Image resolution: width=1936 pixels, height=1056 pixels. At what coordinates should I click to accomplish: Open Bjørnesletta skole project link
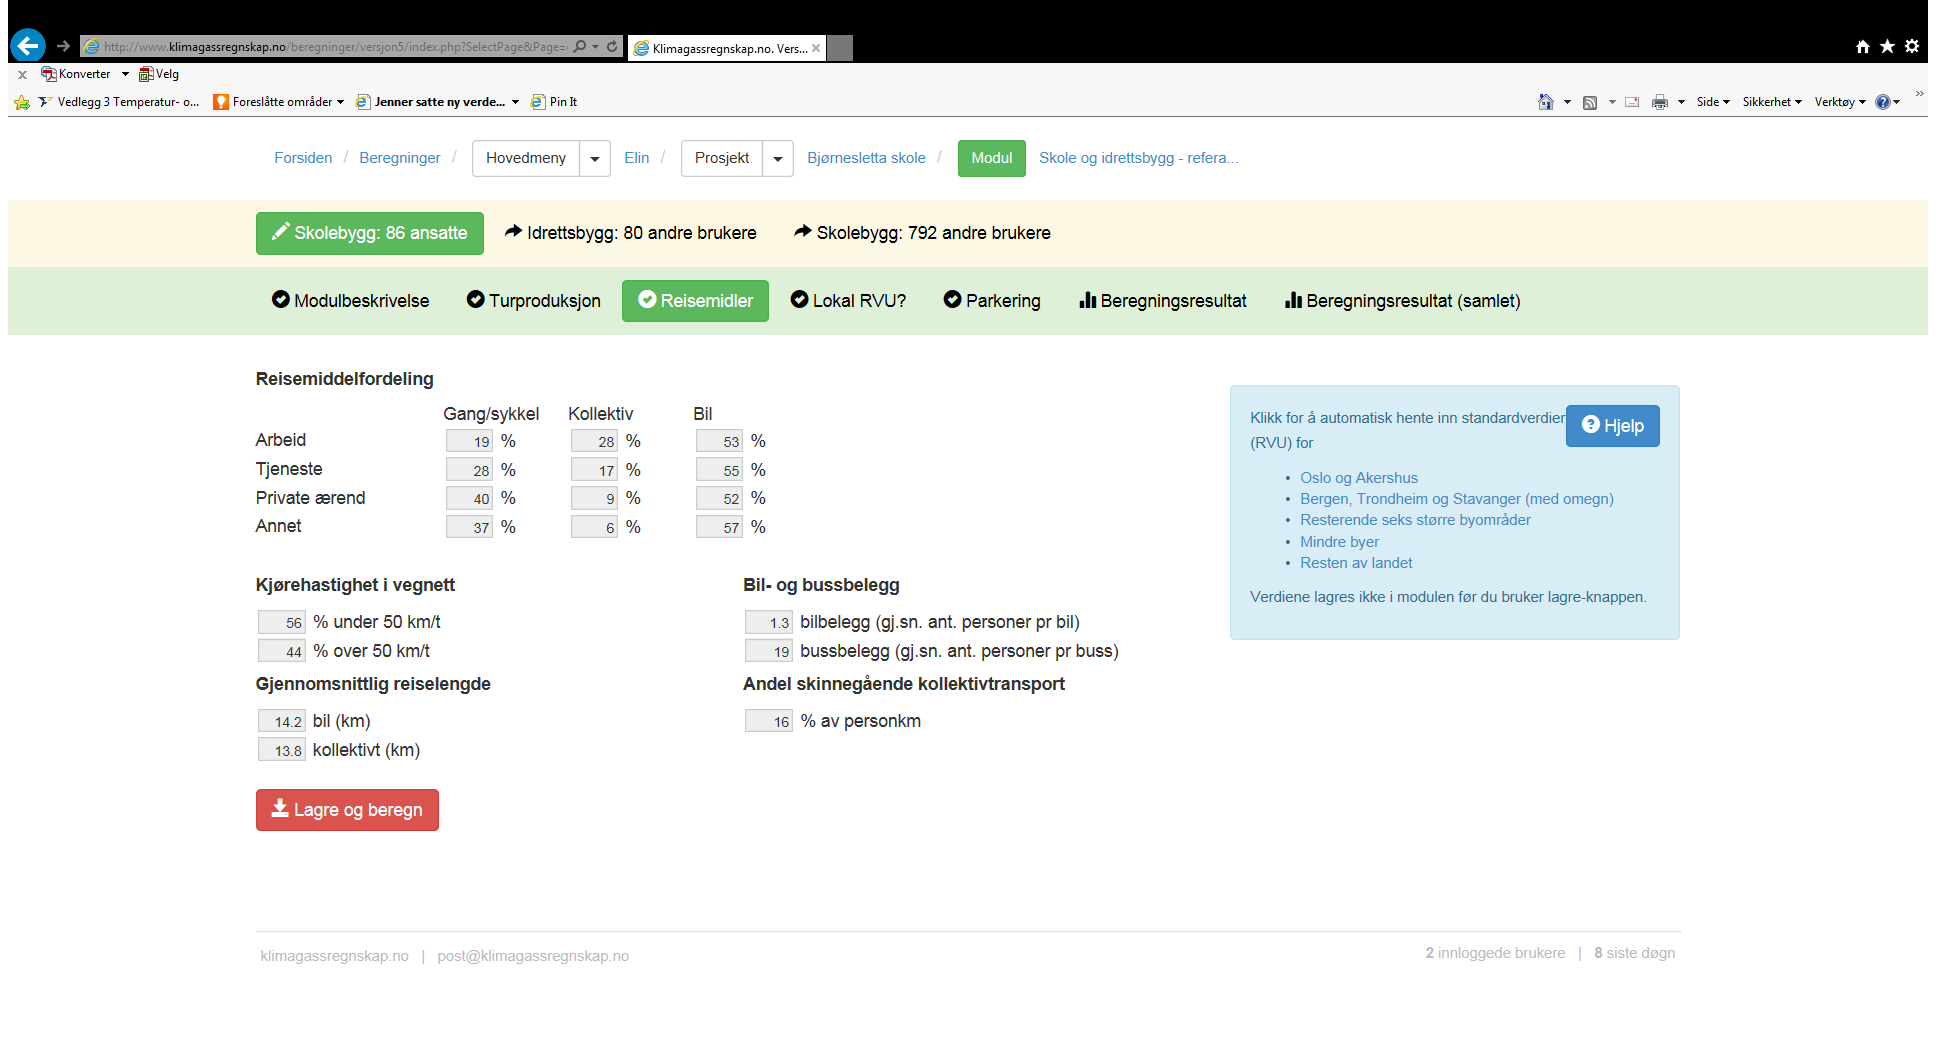click(867, 158)
